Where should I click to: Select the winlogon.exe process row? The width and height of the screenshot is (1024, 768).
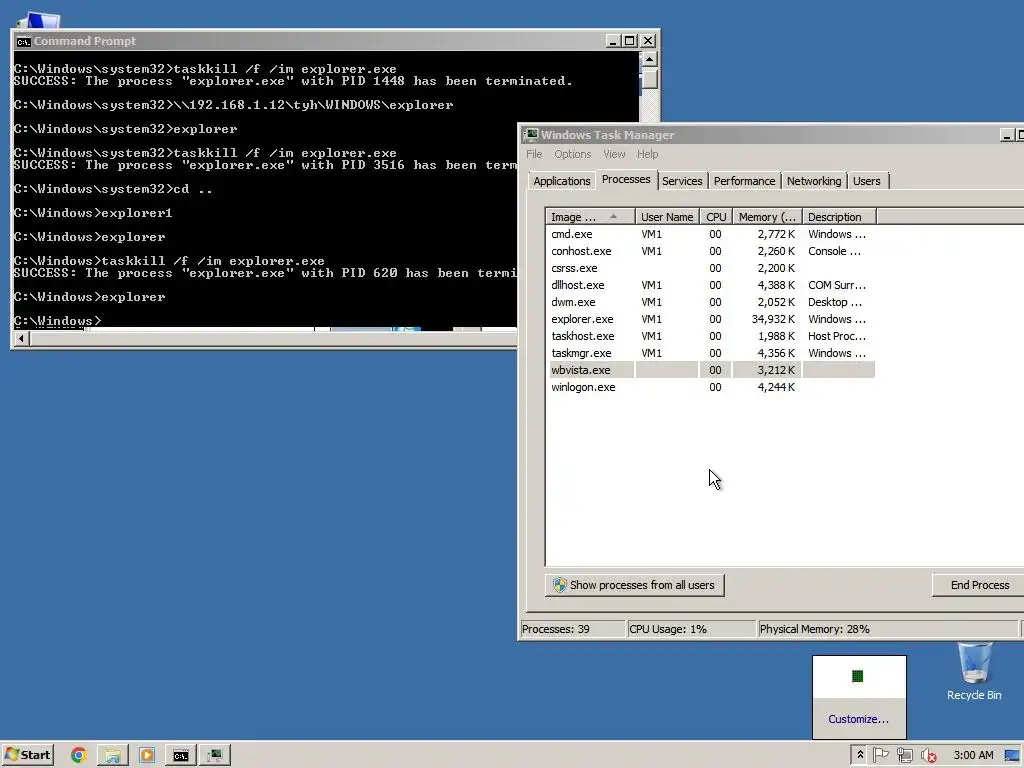[712, 387]
